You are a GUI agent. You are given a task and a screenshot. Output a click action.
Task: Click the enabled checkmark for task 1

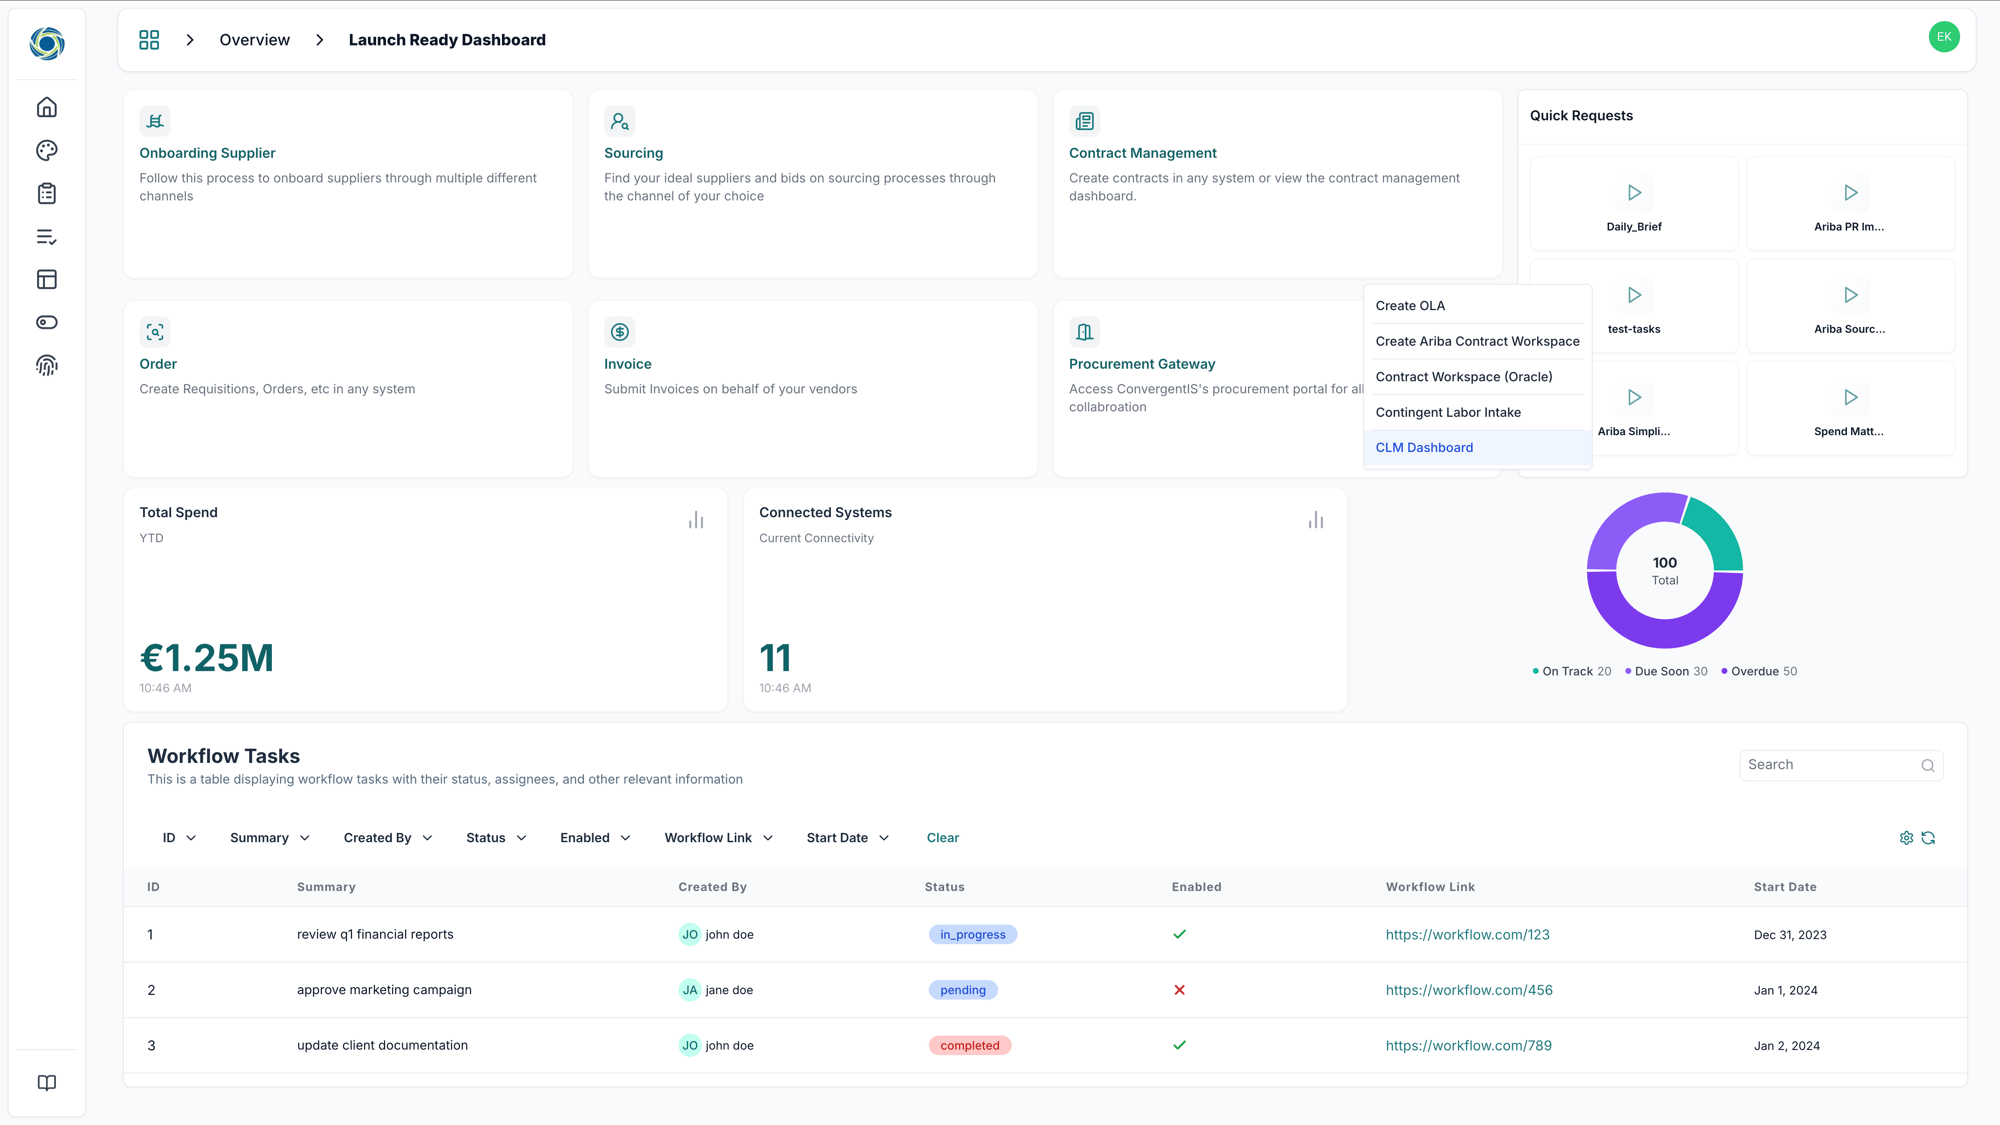pyautogui.click(x=1180, y=934)
